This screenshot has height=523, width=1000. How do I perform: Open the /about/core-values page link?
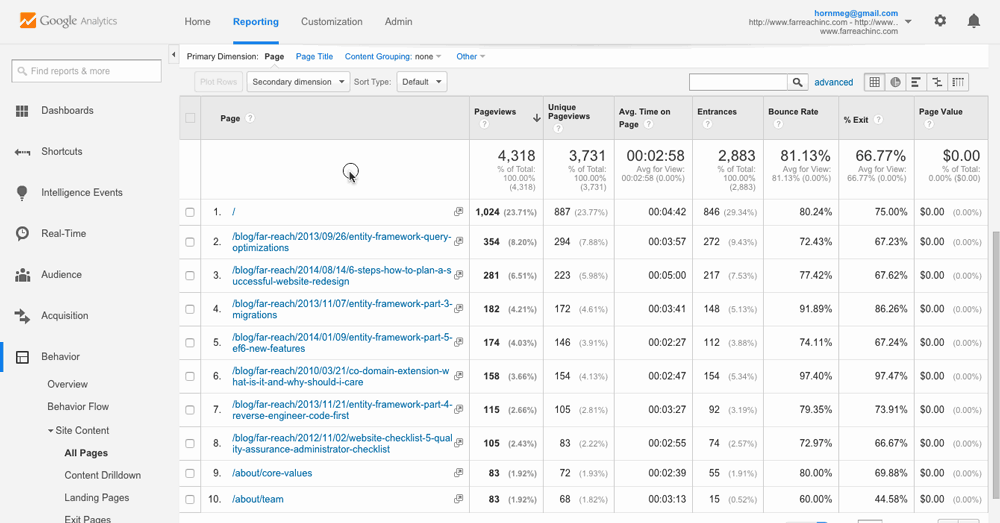pyautogui.click(x=272, y=473)
